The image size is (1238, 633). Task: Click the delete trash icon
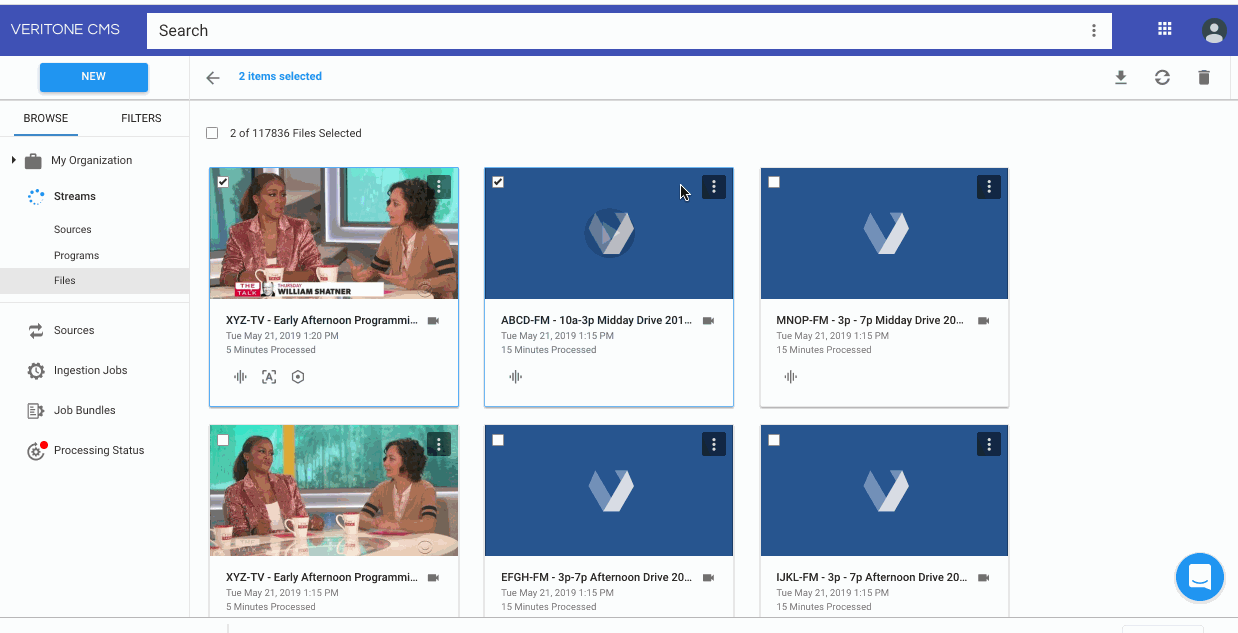[x=1204, y=77]
